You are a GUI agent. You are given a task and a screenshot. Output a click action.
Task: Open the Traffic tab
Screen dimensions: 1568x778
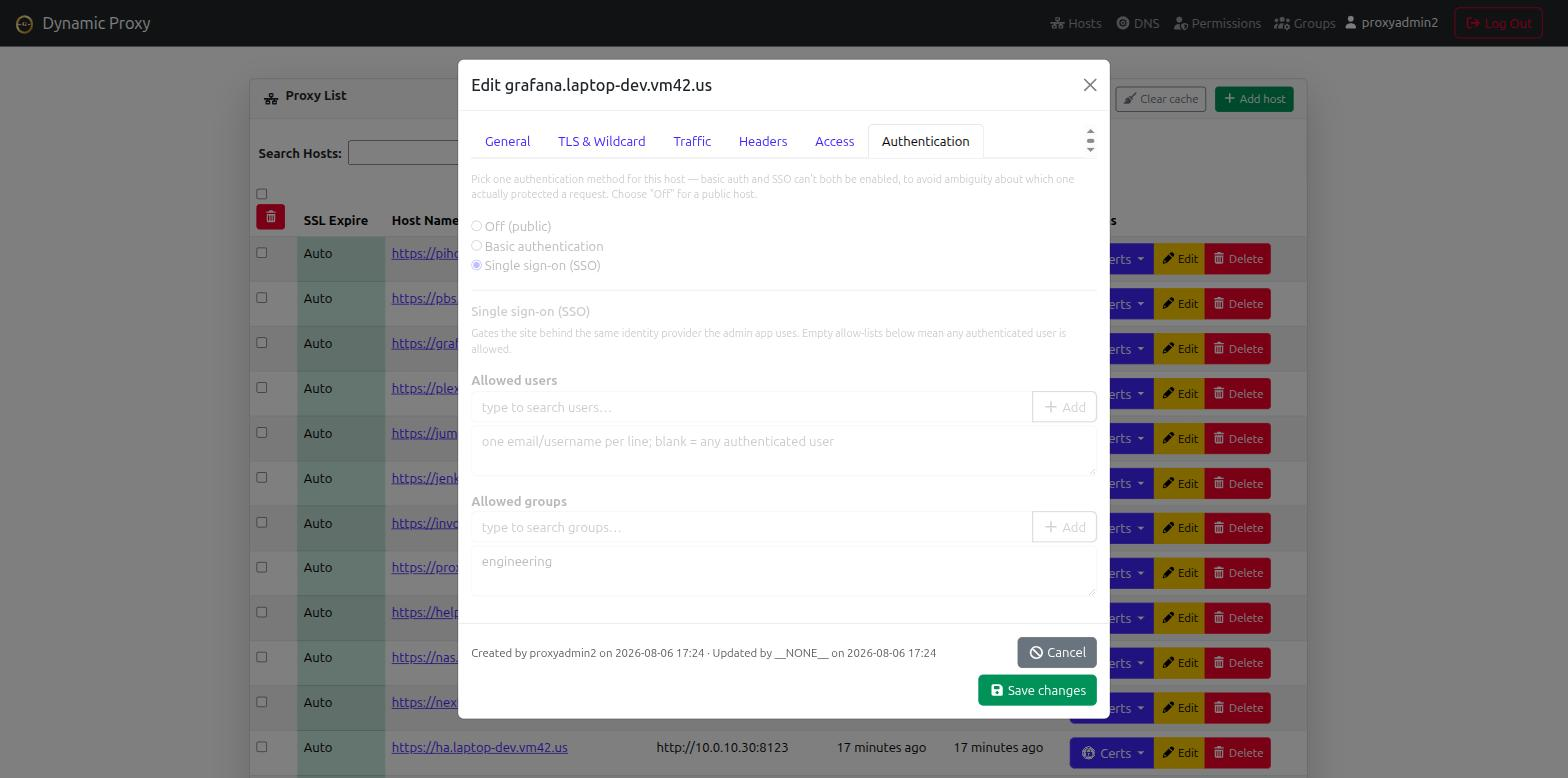(692, 141)
